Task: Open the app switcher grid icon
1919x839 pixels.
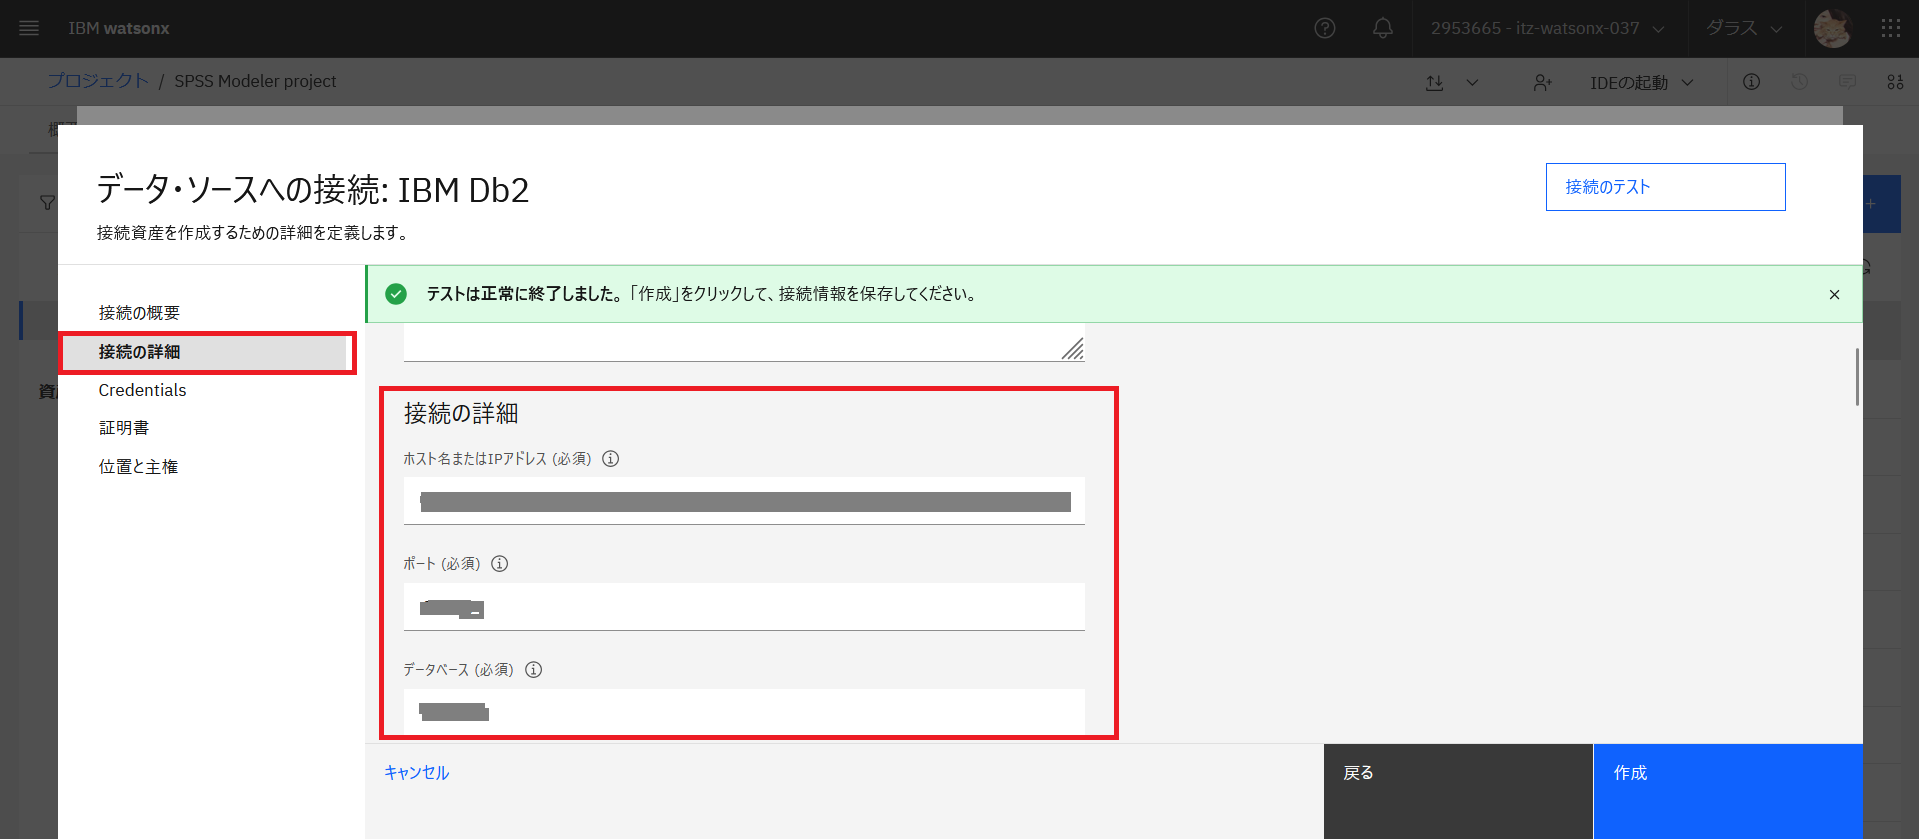Action: 1891,28
